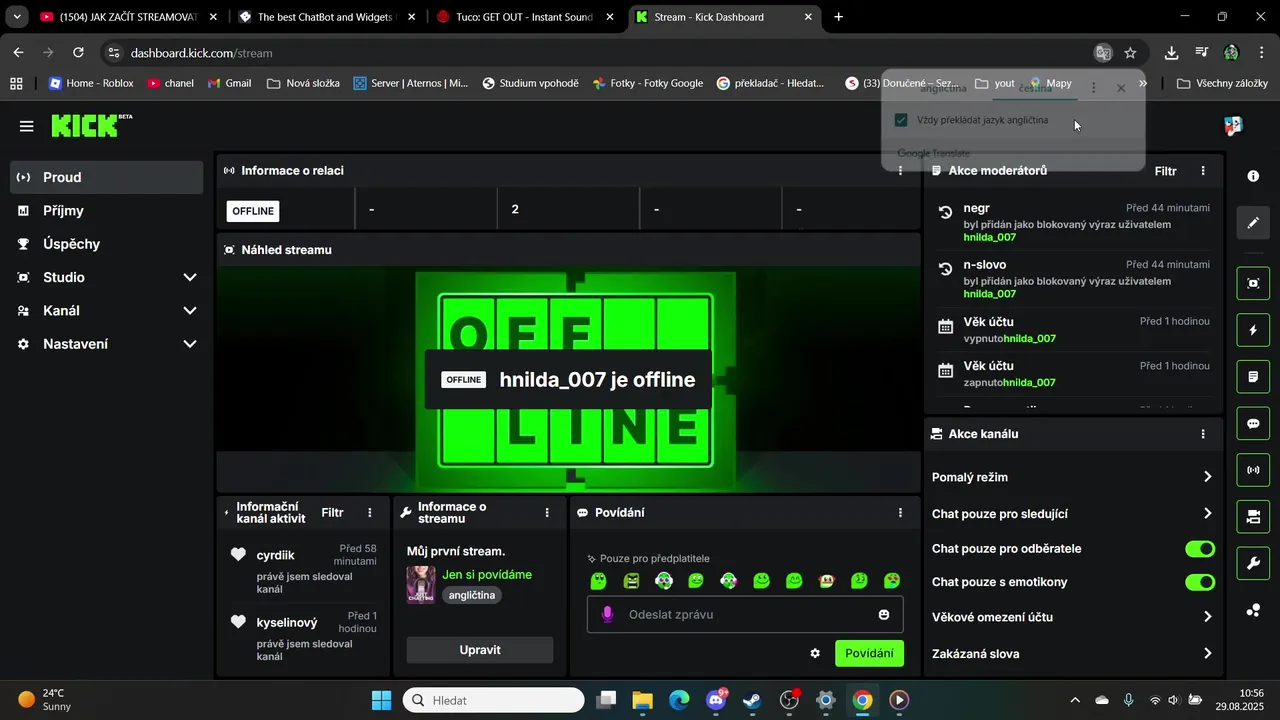Click the Odeslat zprávu message field
The width and height of the screenshot is (1280, 720).
point(745,615)
